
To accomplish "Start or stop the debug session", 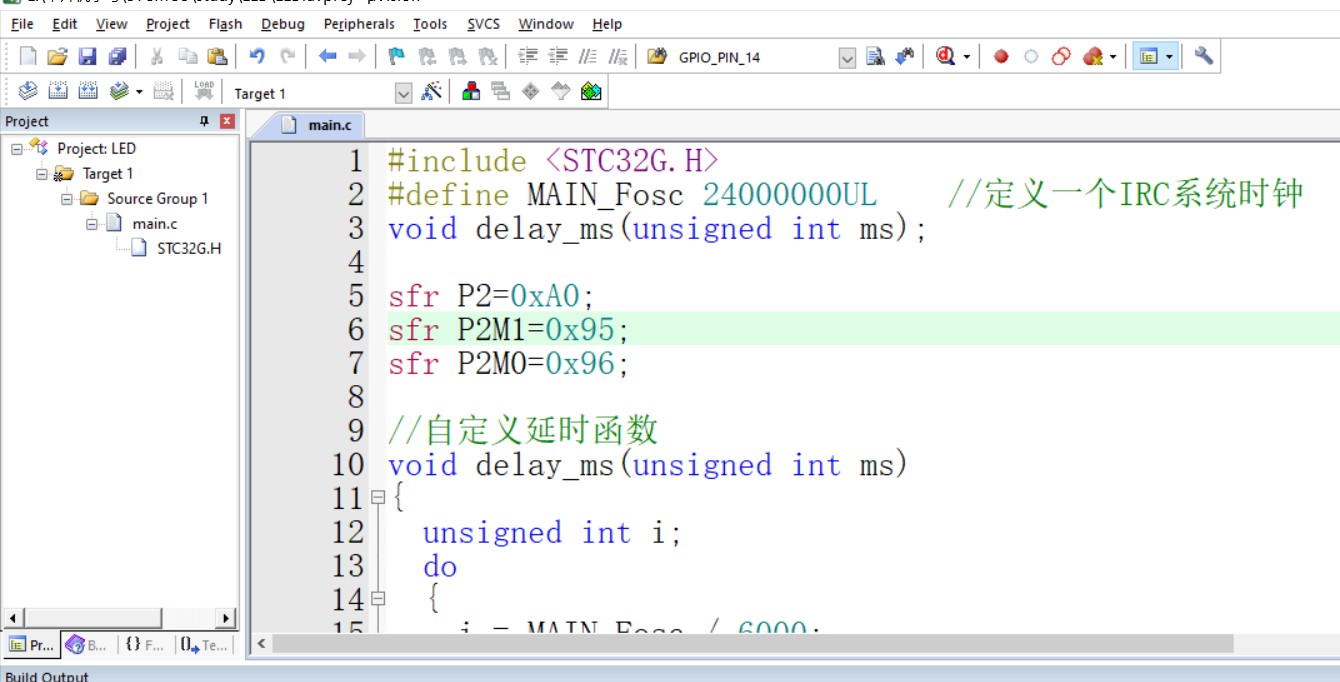I will (x=946, y=57).
